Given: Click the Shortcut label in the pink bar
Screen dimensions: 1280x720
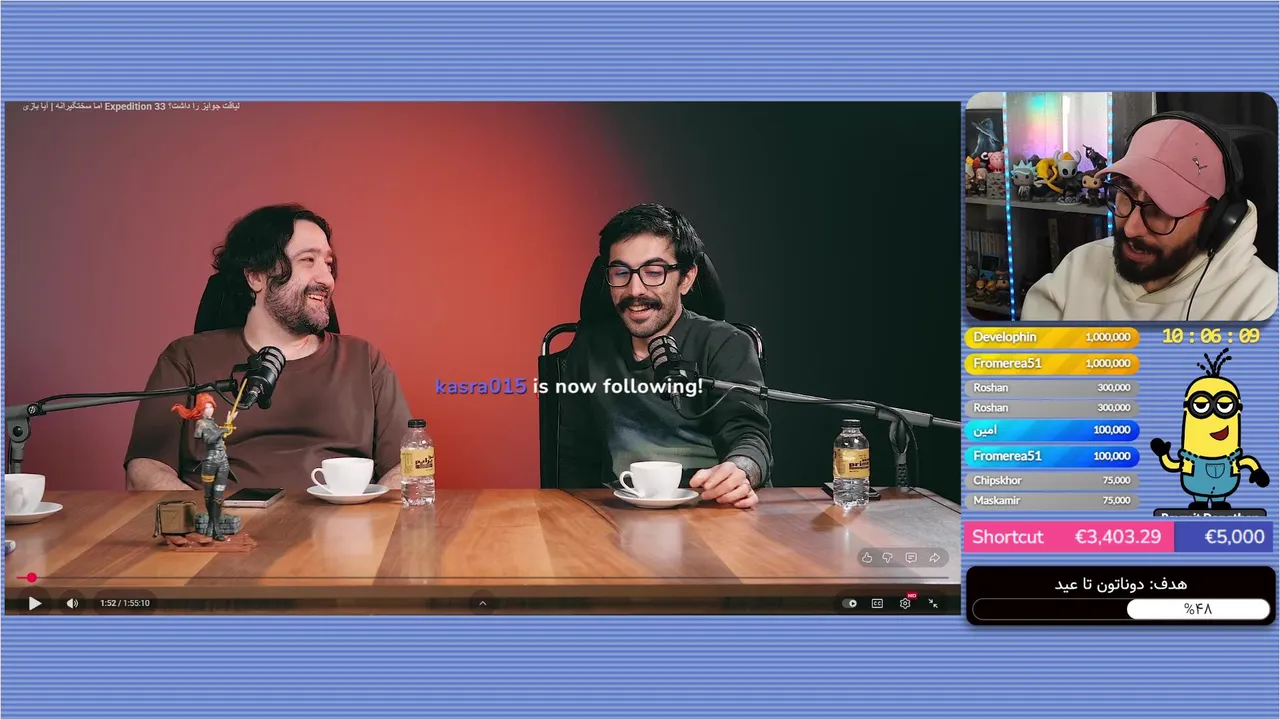Looking at the screenshot, I should pyautogui.click(x=1007, y=537).
